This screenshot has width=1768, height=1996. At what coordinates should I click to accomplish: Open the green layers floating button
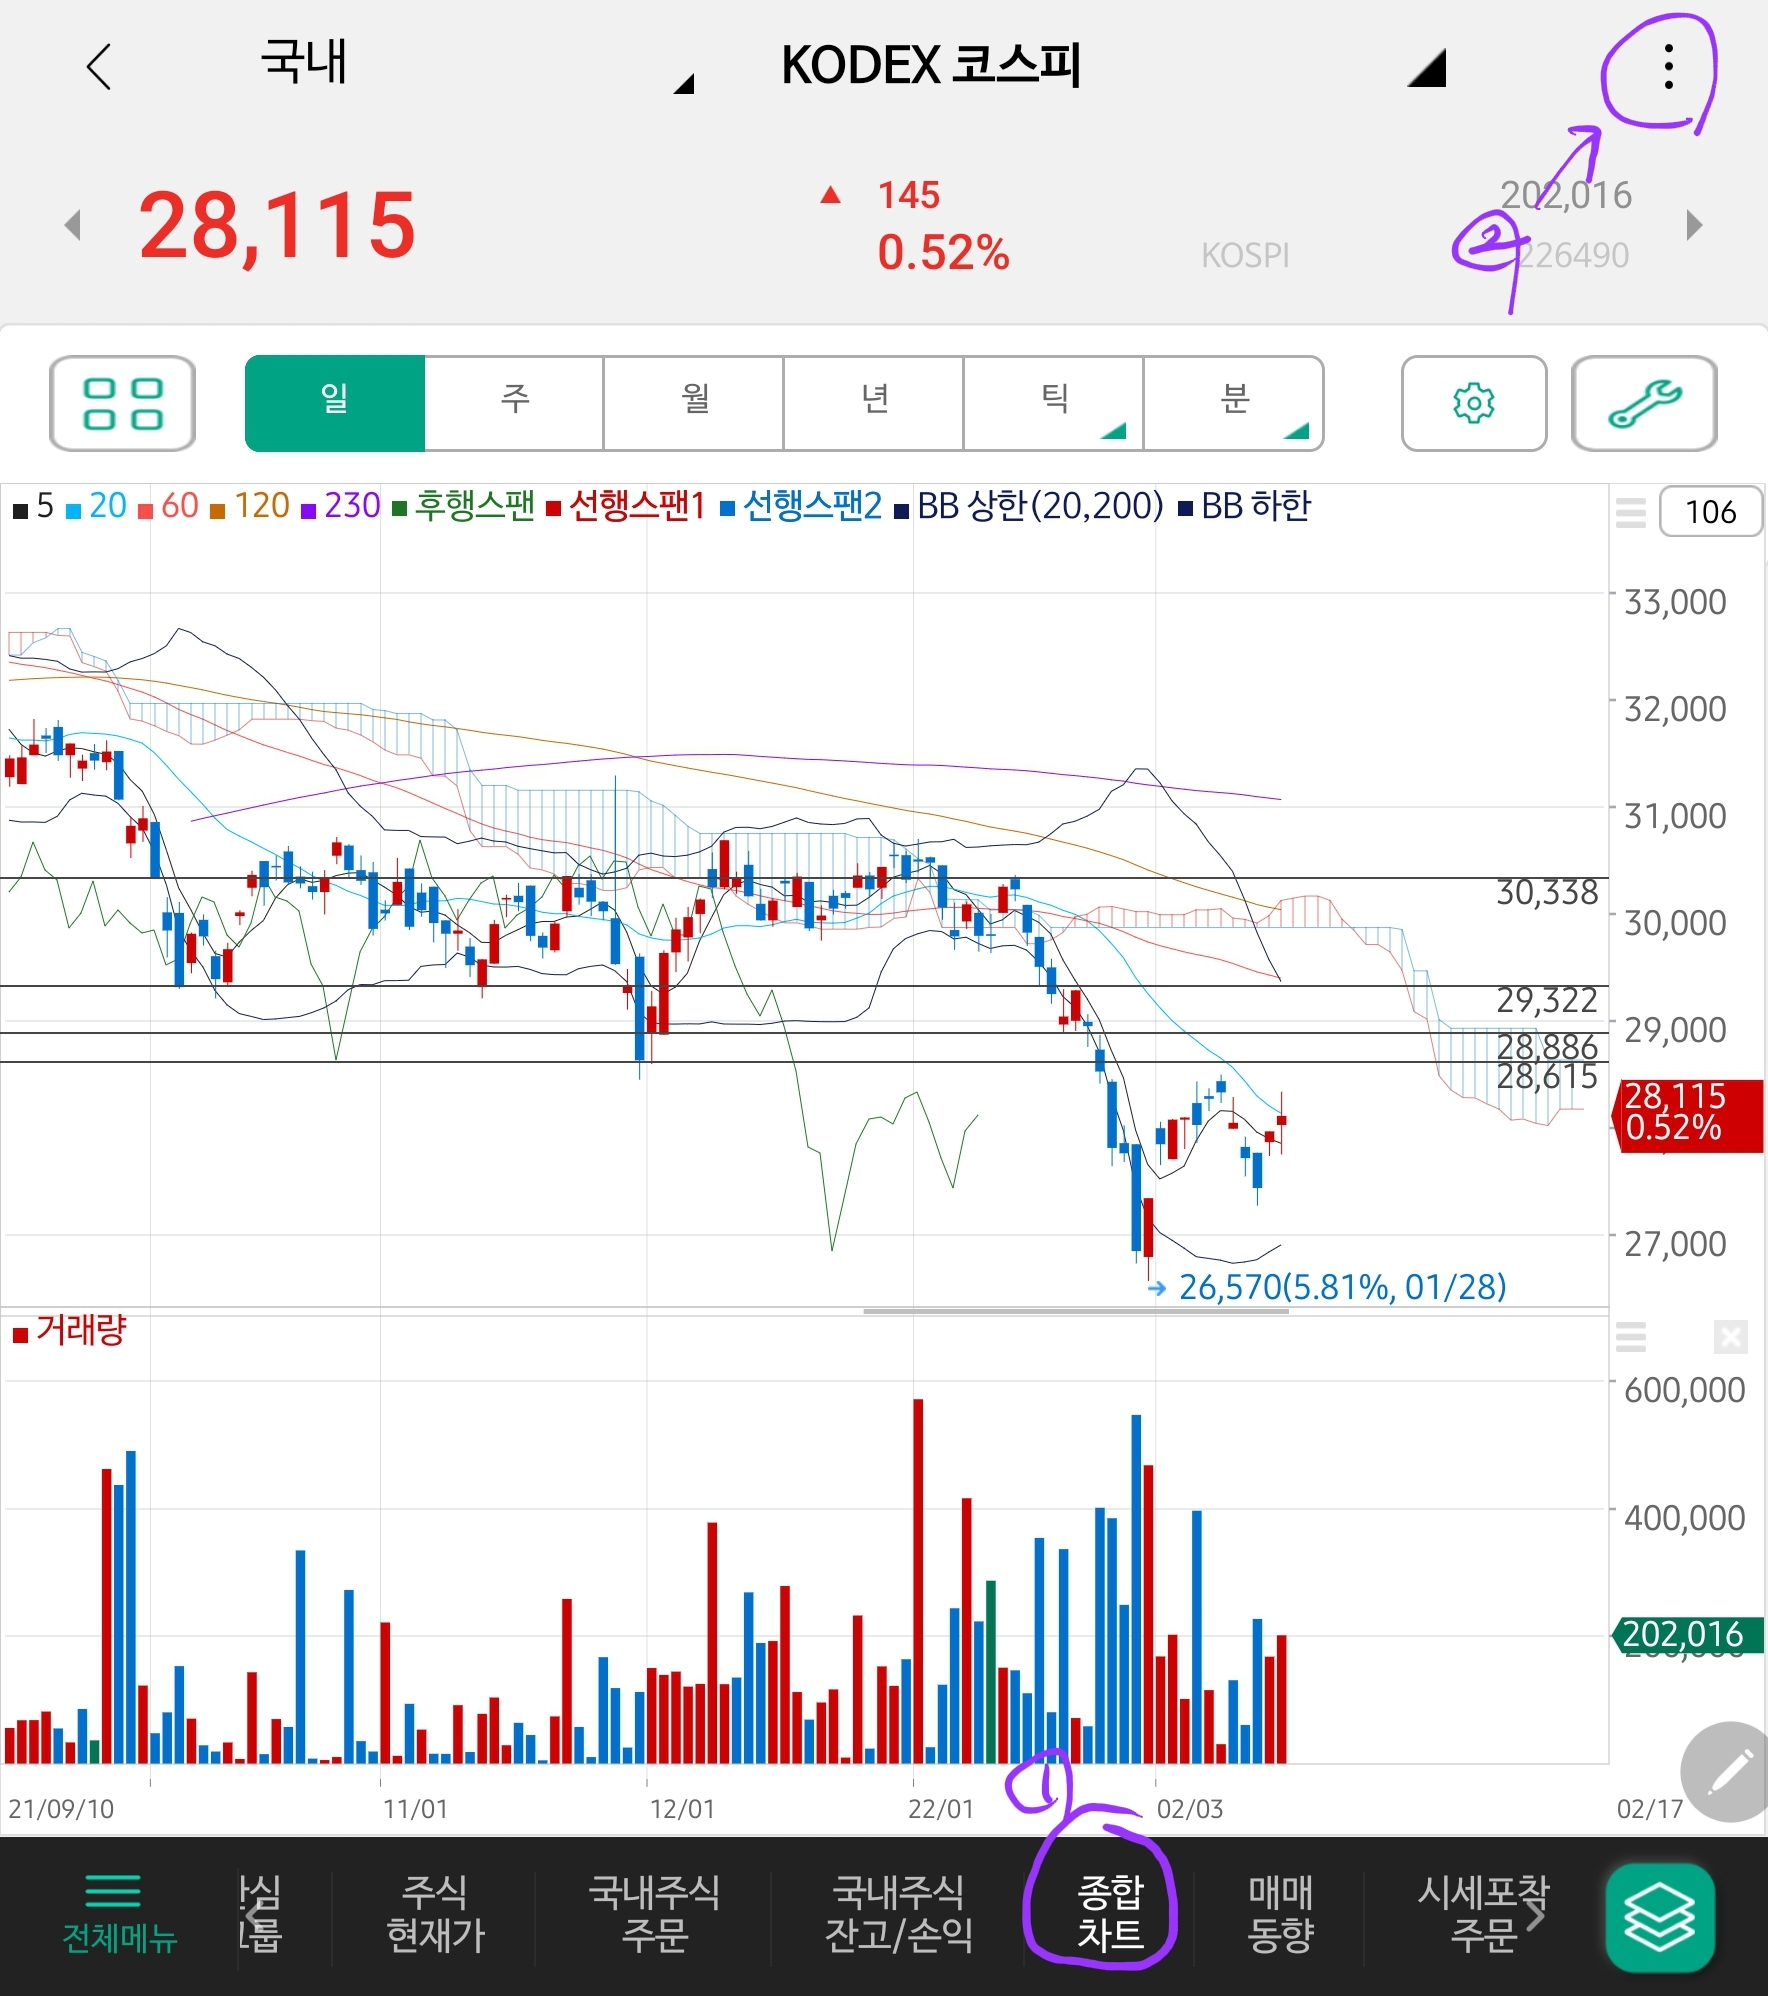(1660, 1917)
